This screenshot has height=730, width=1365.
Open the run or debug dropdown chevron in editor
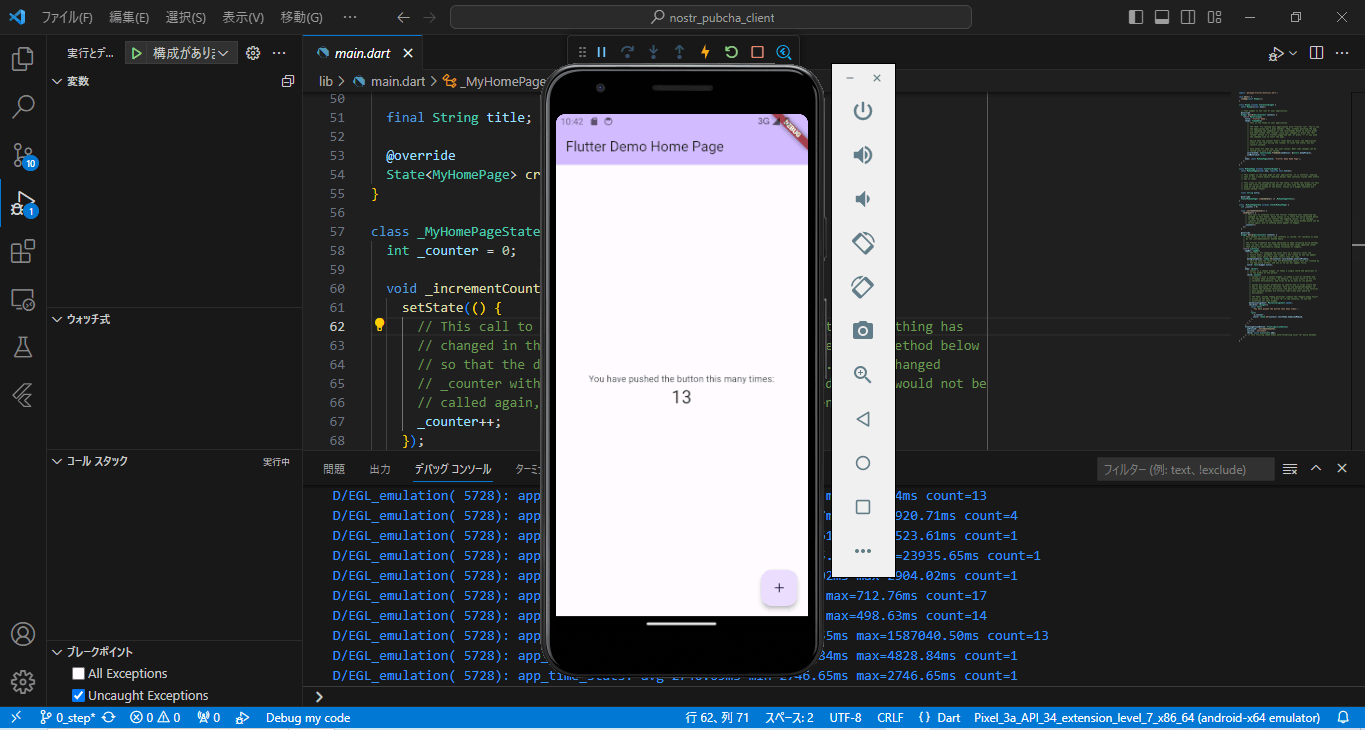[1293, 53]
